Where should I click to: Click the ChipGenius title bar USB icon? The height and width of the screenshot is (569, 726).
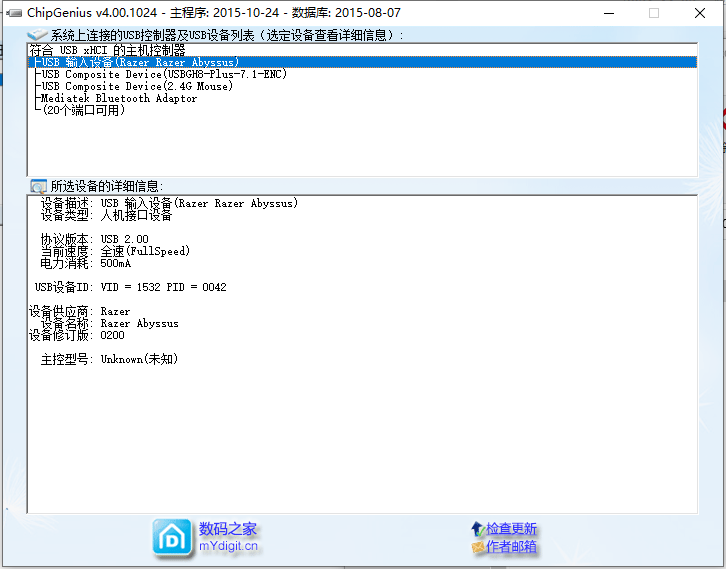[15, 13]
